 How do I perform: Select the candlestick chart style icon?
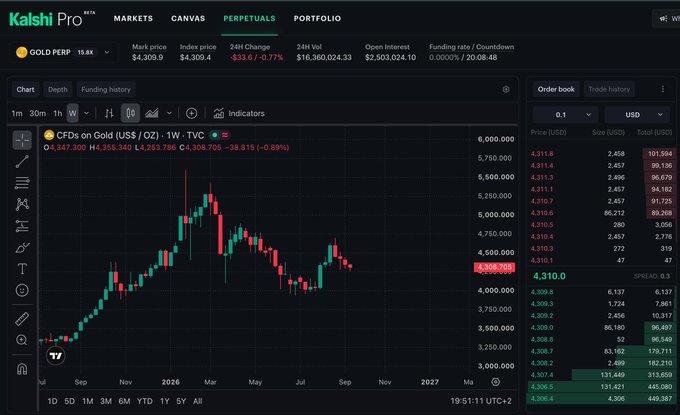point(130,113)
